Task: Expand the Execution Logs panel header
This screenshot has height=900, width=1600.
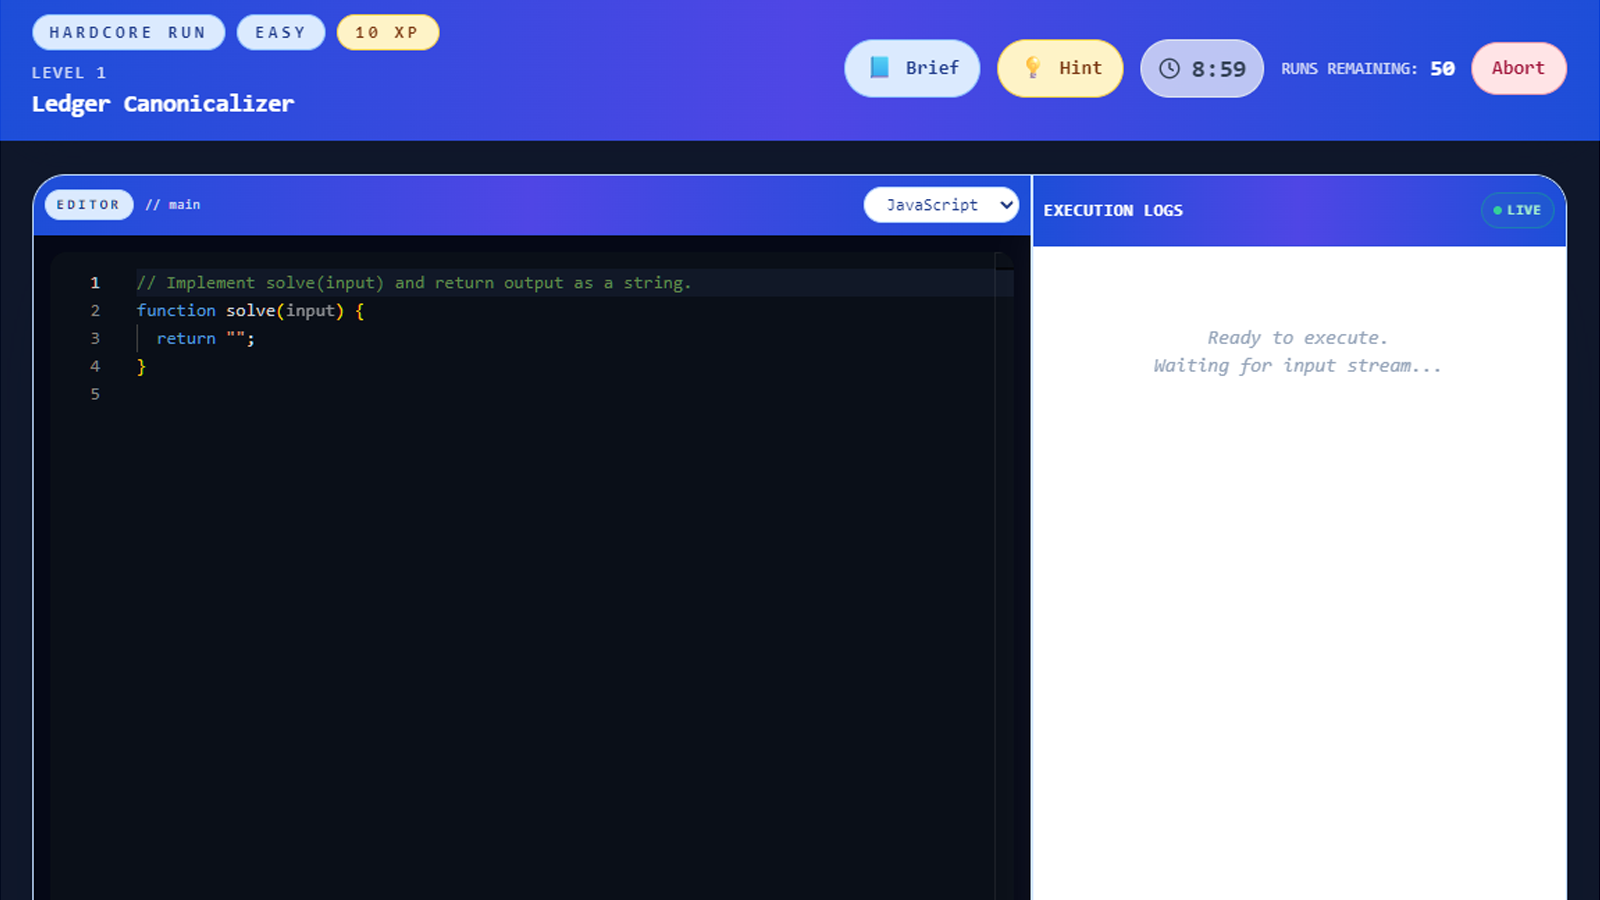Action: click(1113, 210)
